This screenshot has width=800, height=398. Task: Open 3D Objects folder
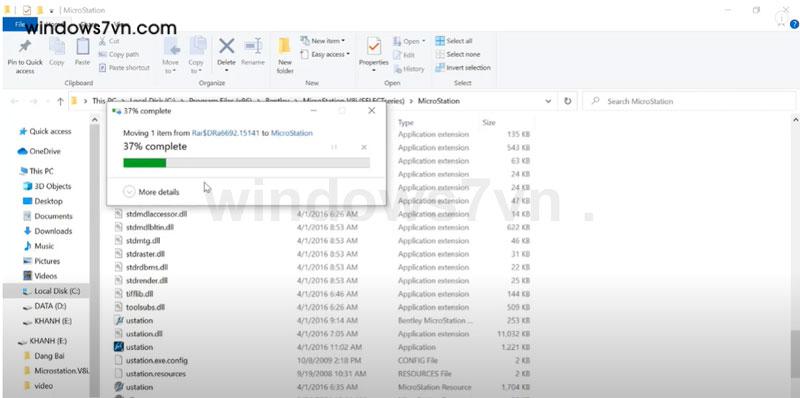click(47, 186)
